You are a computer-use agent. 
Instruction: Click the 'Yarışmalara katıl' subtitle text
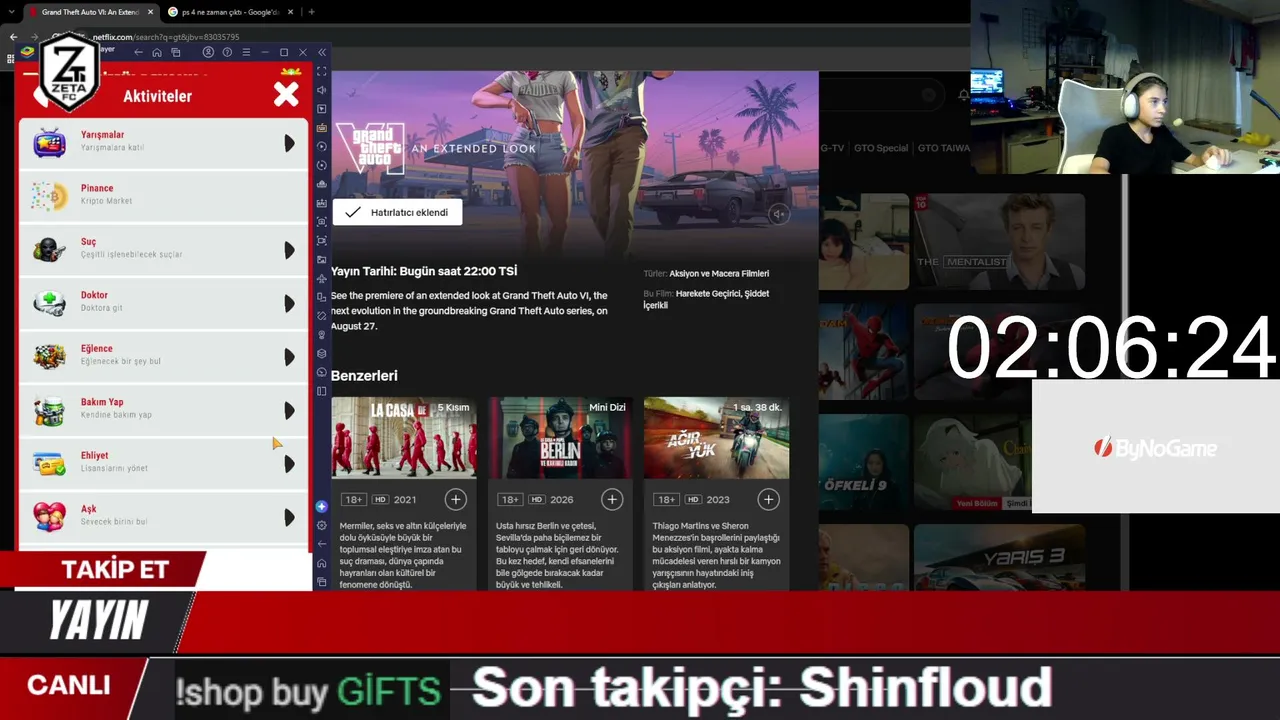coord(113,148)
